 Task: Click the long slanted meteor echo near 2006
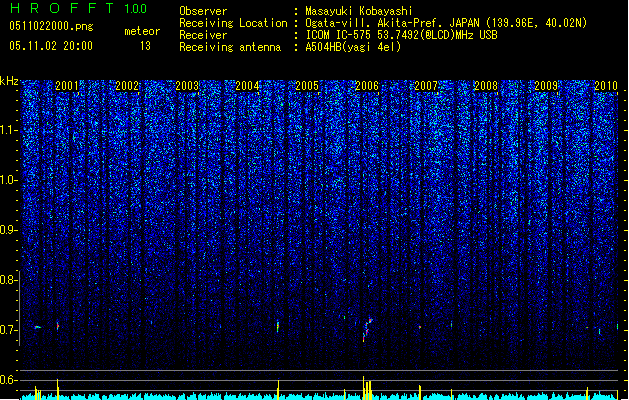(x=367, y=330)
